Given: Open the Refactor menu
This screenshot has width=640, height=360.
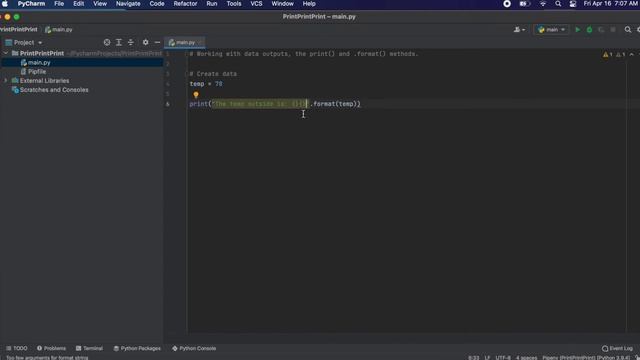Looking at the screenshot, I should [185, 4].
